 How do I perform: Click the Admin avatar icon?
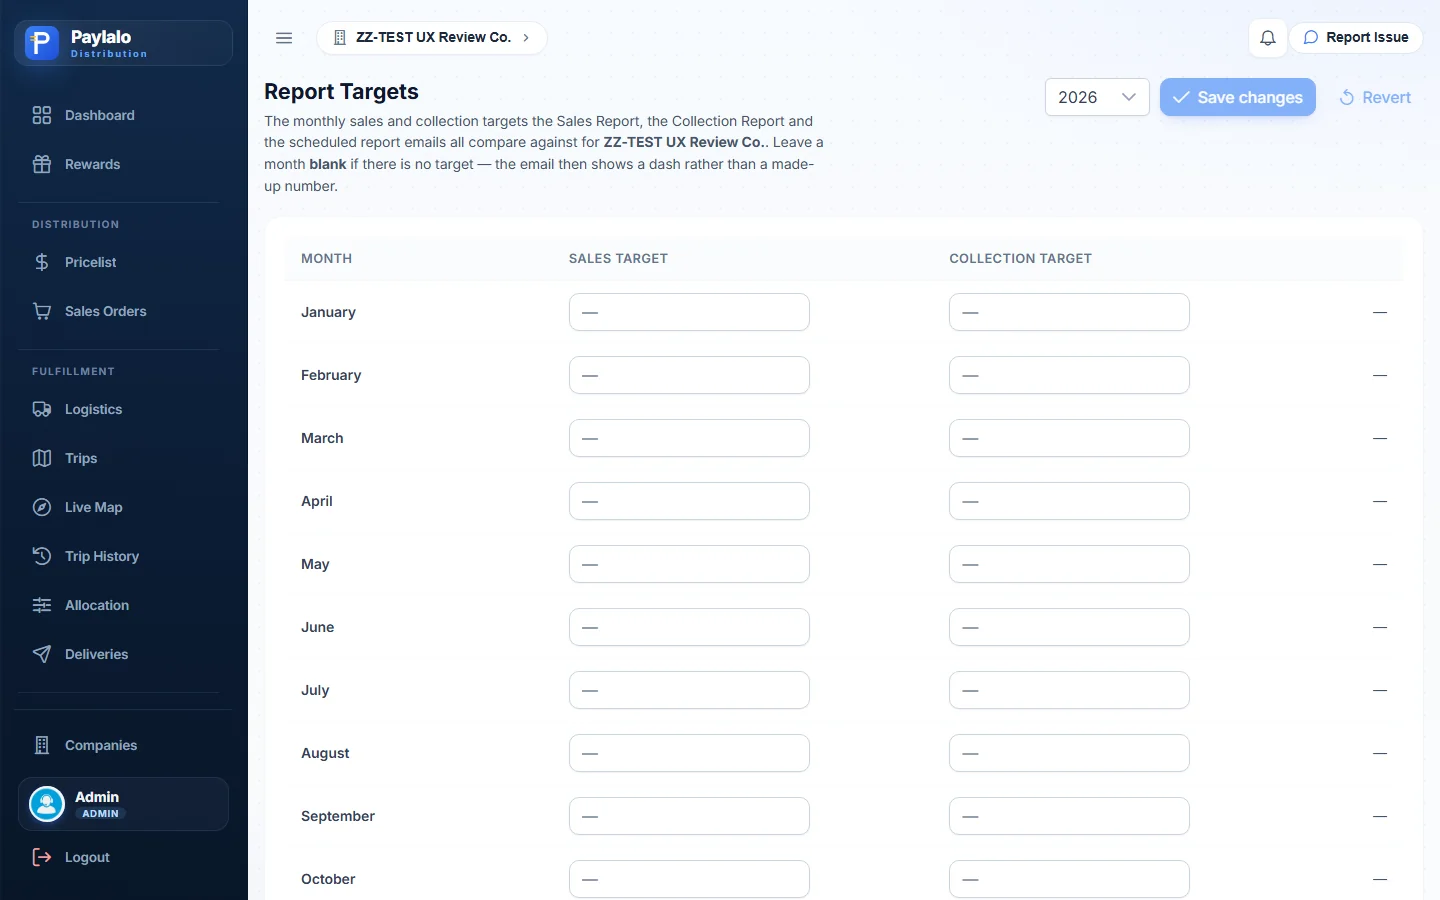tap(47, 804)
